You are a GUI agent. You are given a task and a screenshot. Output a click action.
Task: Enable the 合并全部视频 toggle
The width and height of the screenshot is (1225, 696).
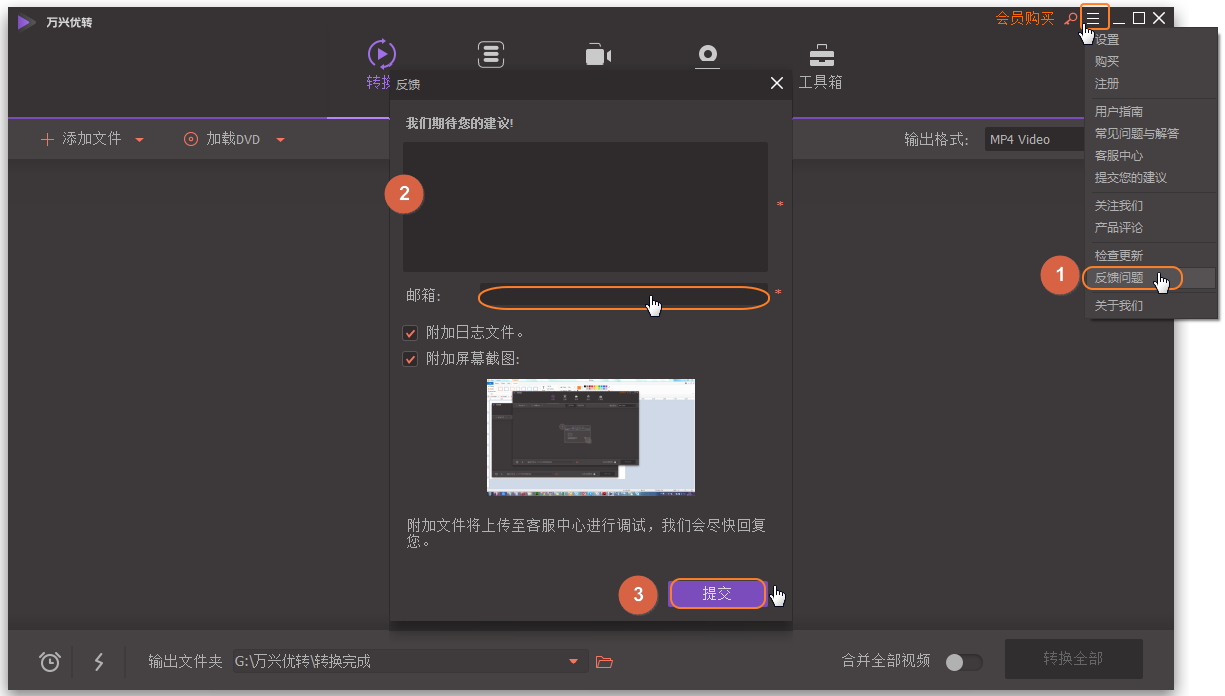[962, 662]
